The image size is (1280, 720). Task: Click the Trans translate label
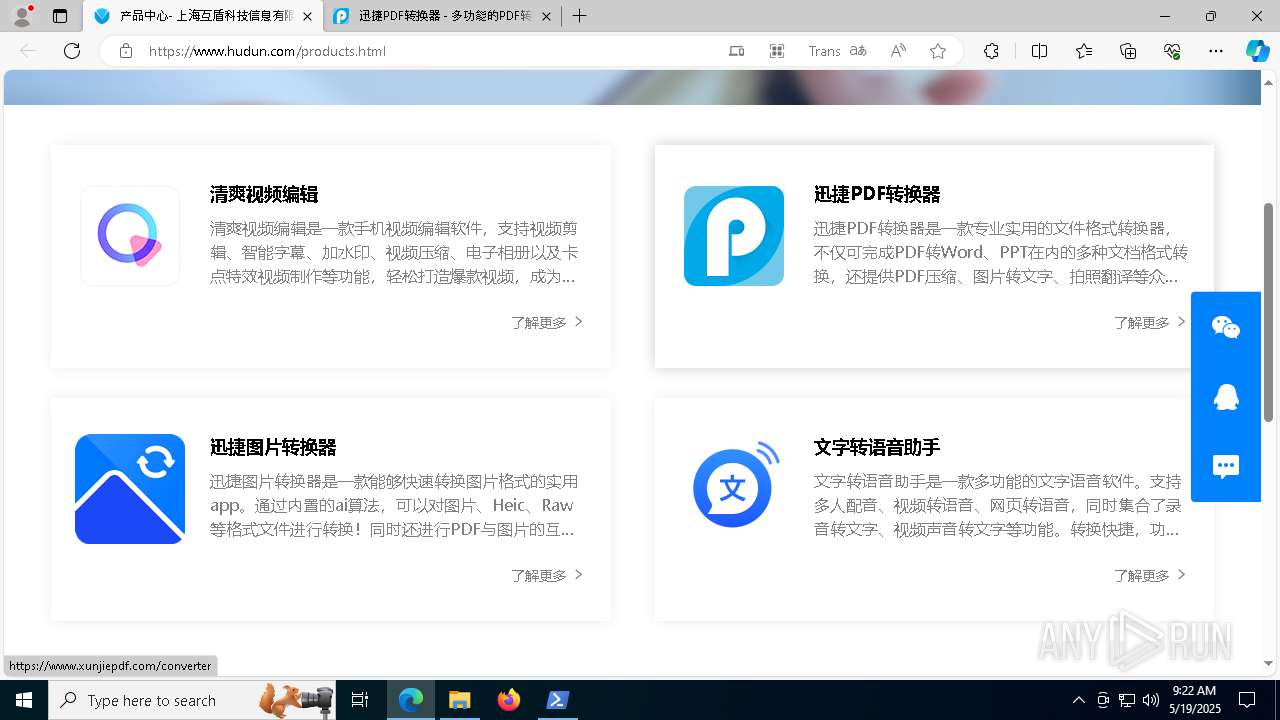point(824,51)
